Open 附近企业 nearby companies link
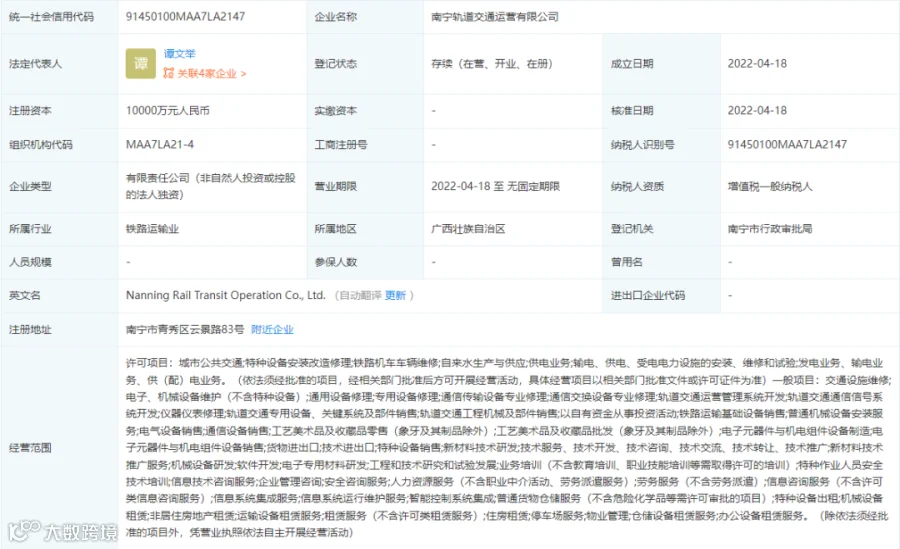900x549 pixels. pyautogui.click(x=272, y=330)
